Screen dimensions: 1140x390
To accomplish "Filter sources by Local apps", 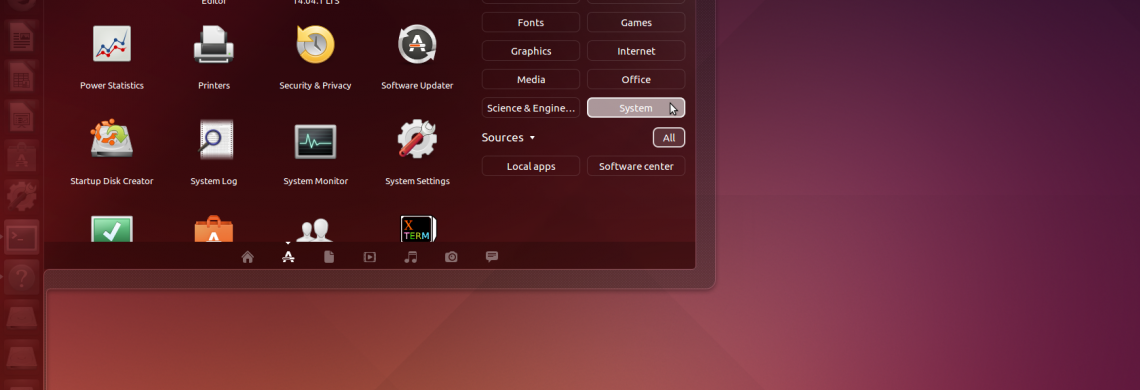I will [531, 166].
